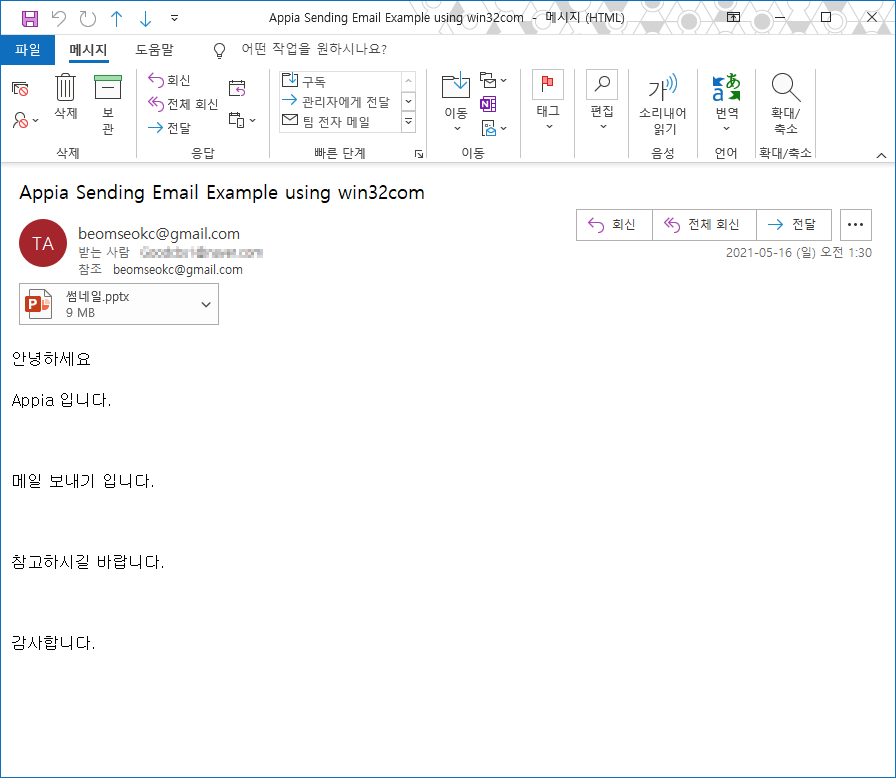Click the 태그 flag icon

[548, 85]
